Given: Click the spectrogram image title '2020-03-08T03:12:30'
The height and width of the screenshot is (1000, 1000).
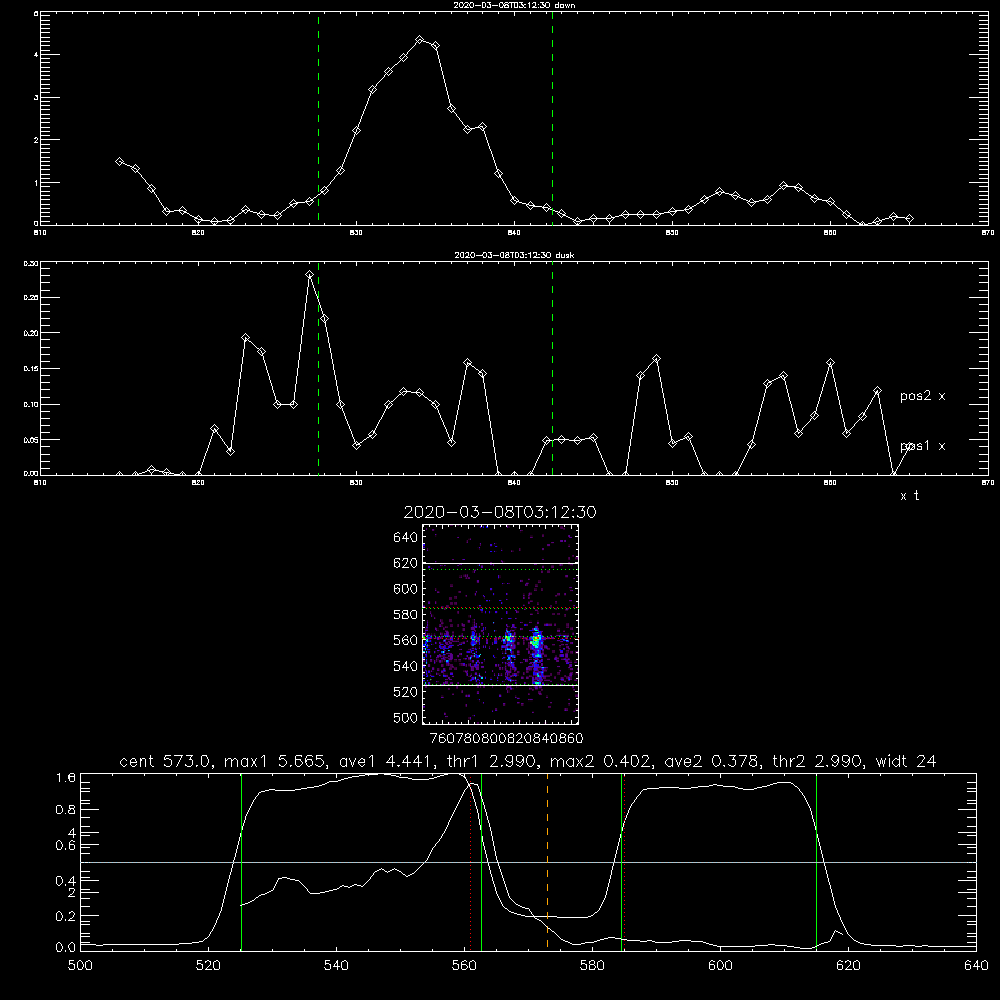Looking at the screenshot, I should [500, 512].
